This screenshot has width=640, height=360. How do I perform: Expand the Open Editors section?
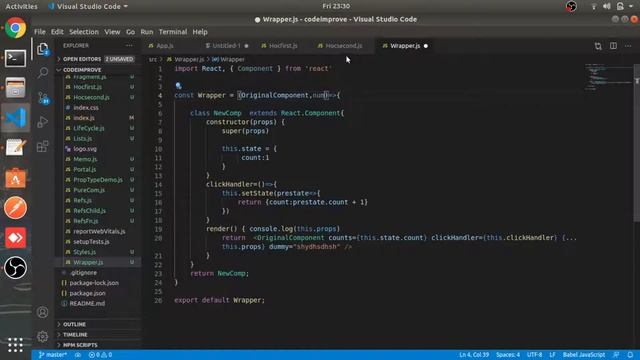point(98,59)
